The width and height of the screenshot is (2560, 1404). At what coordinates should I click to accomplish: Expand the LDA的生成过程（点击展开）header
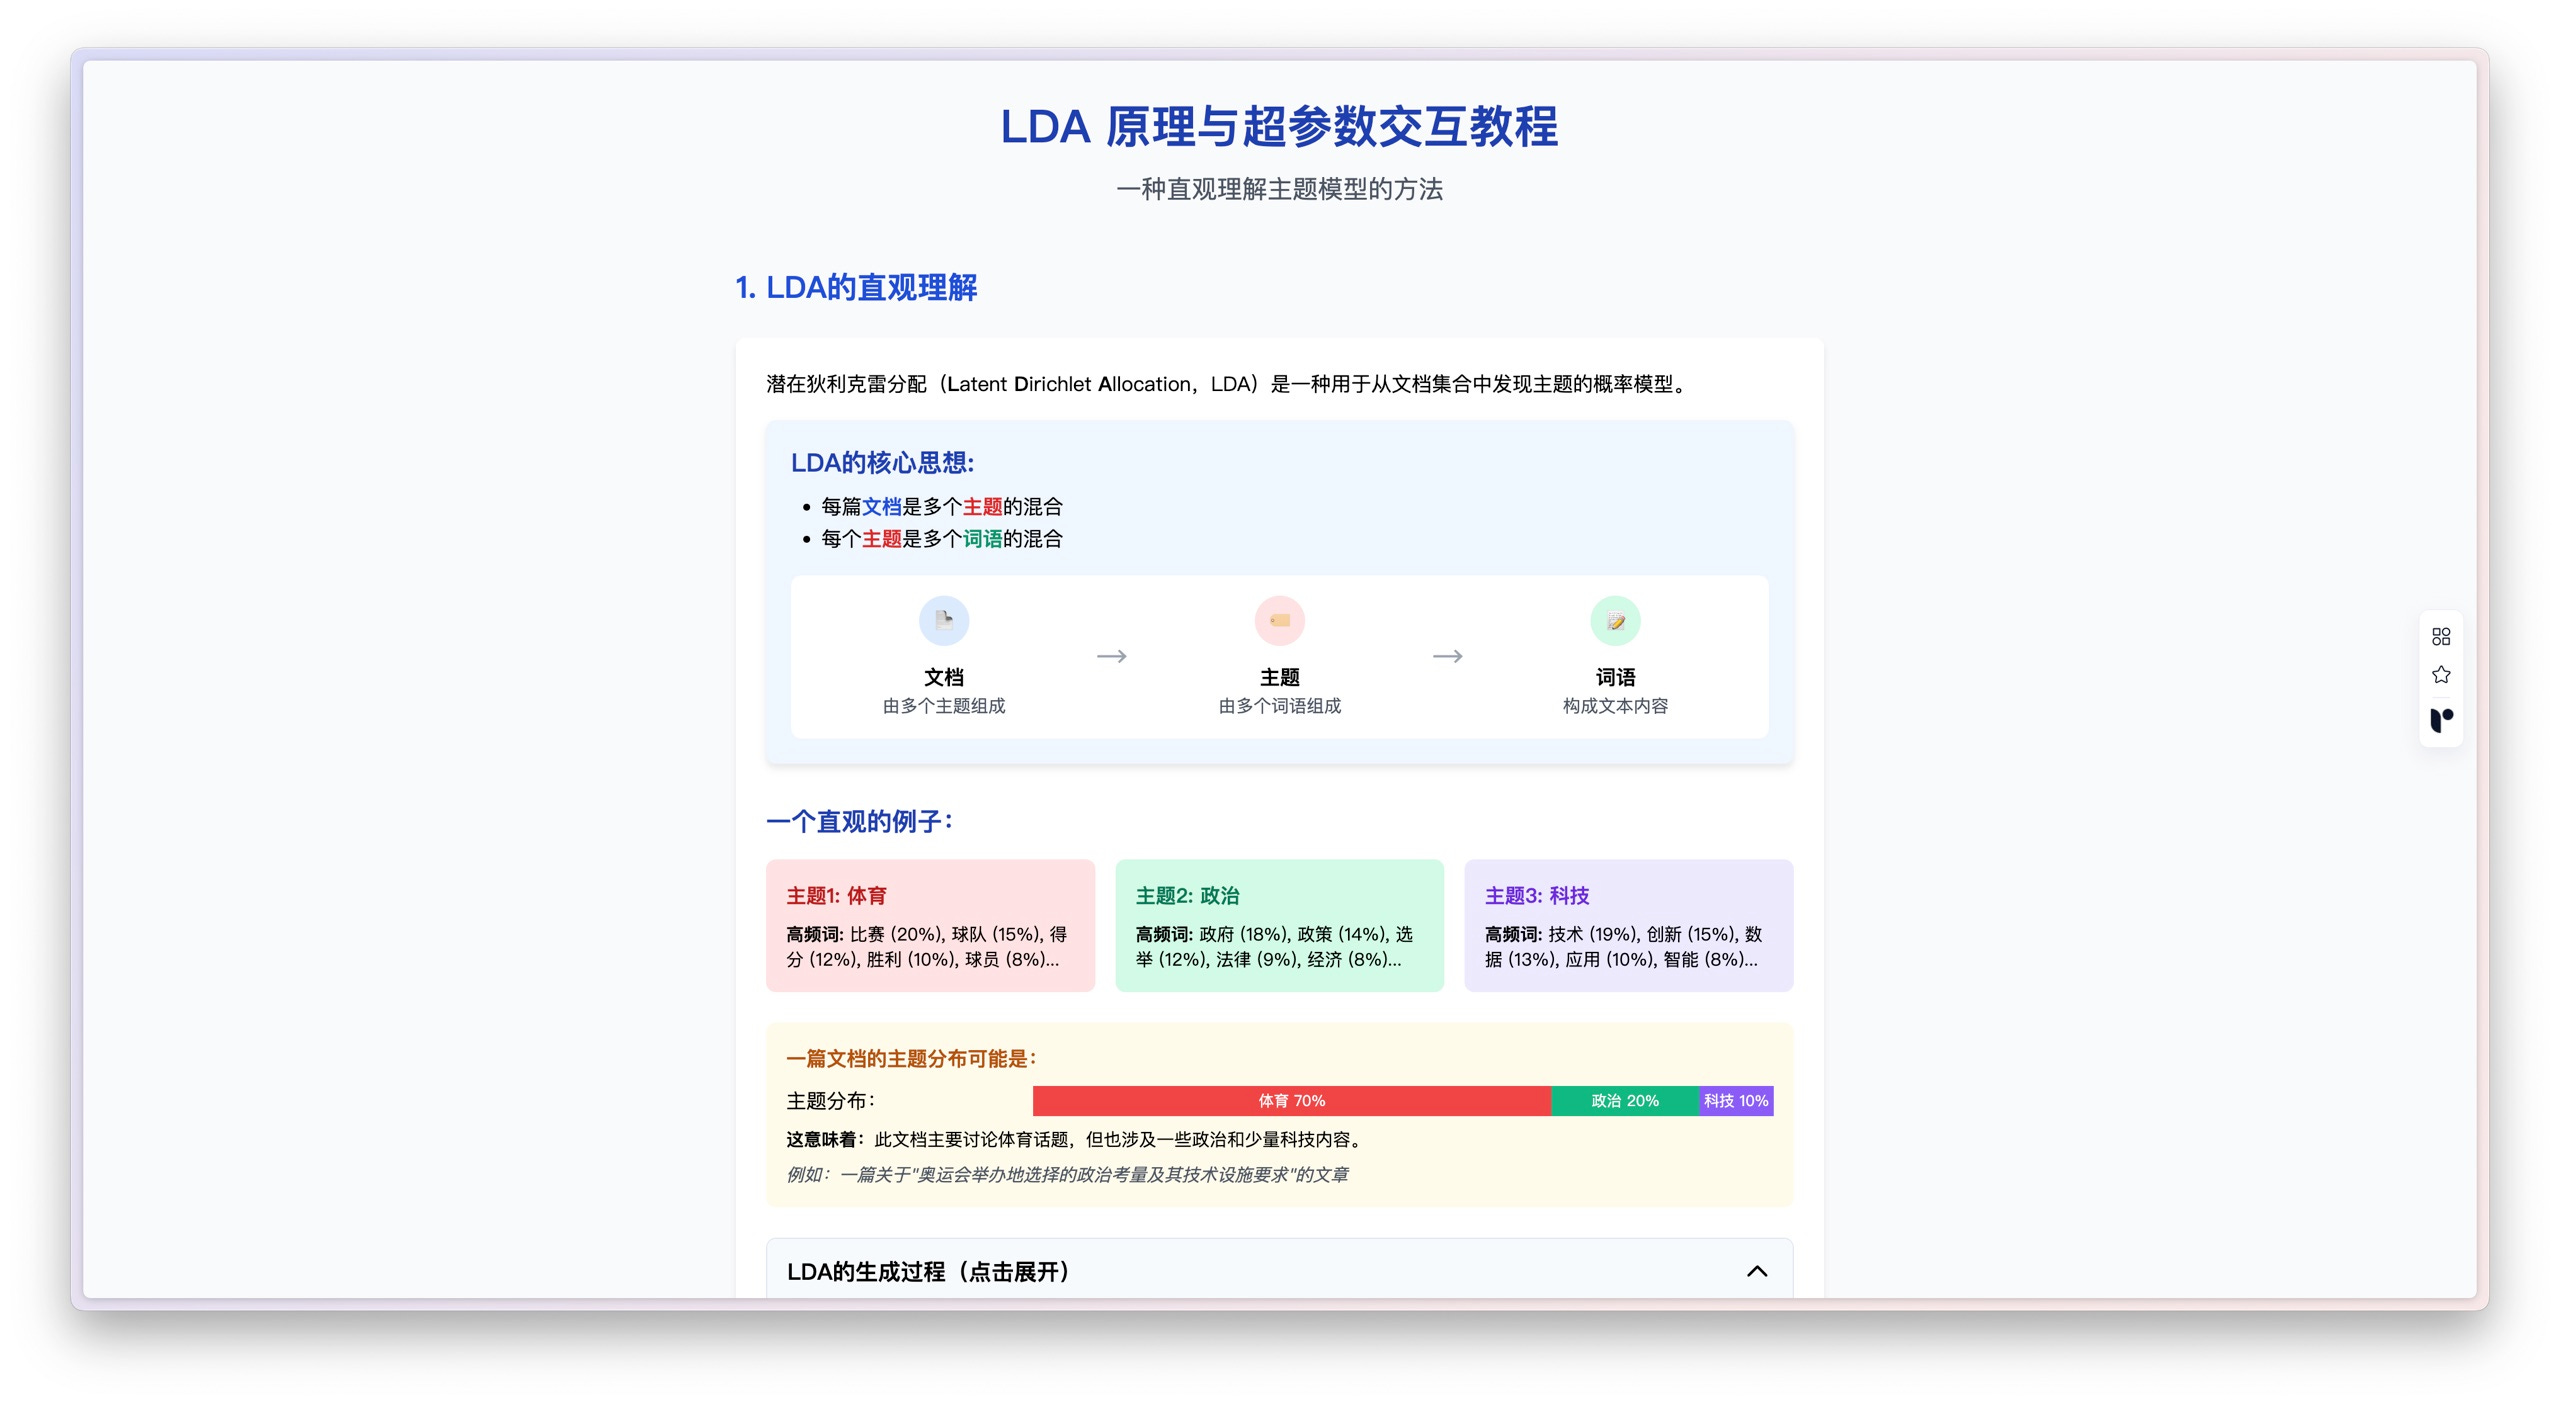point(930,1271)
